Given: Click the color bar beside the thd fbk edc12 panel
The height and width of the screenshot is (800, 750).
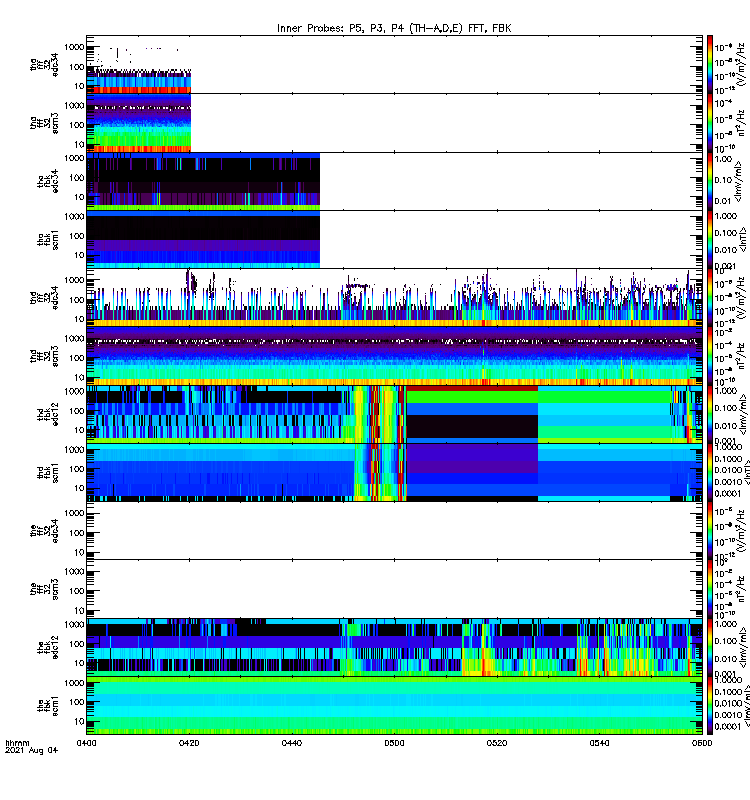Looking at the screenshot, I should coord(710,414).
